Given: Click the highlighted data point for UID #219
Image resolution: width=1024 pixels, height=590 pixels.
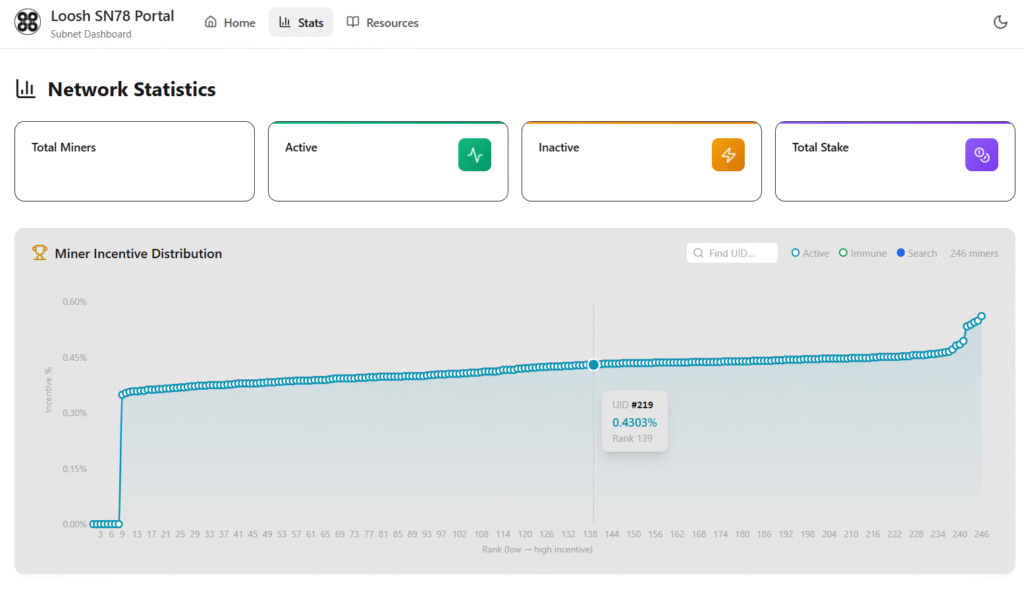Looking at the screenshot, I should pyautogui.click(x=594, y=365).
